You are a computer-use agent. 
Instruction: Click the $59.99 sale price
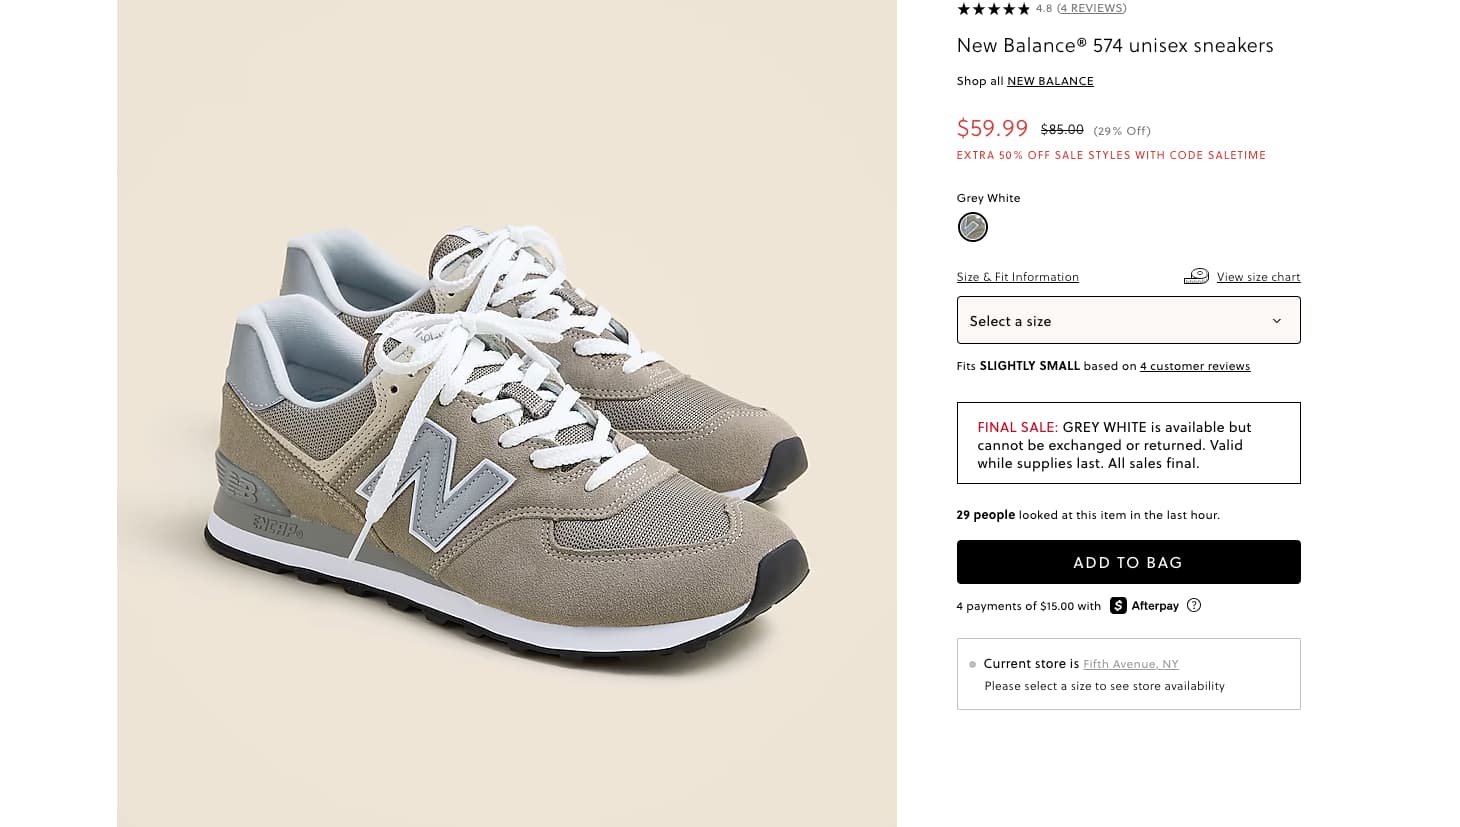click(992, 129)
